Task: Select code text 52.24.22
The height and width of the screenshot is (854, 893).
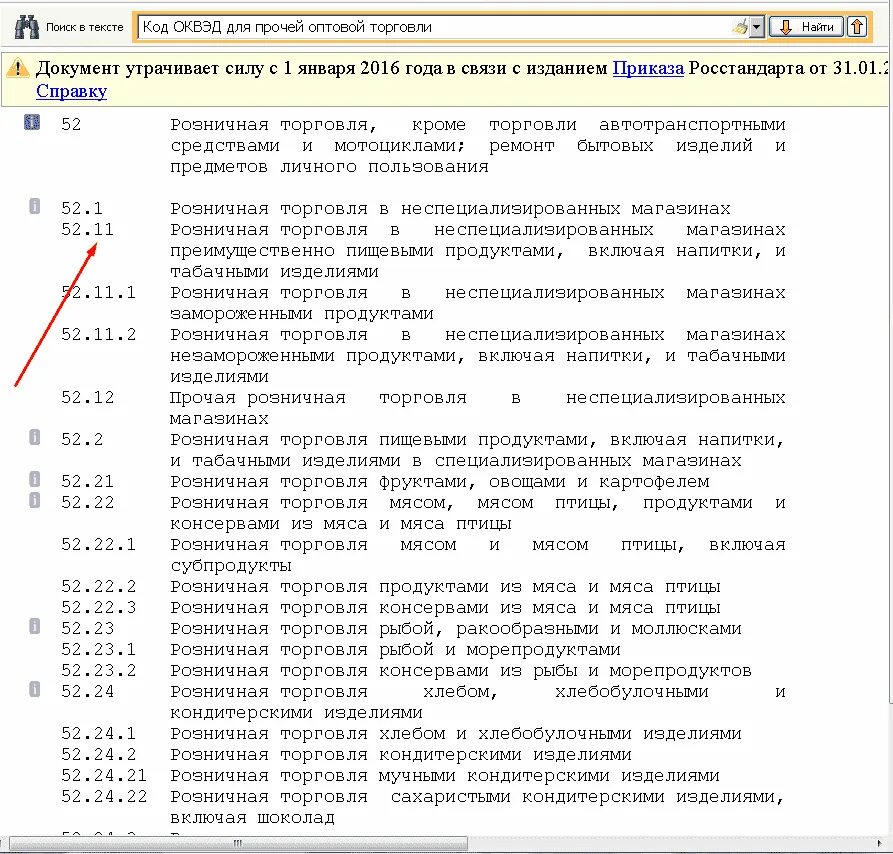Action: 104,796
